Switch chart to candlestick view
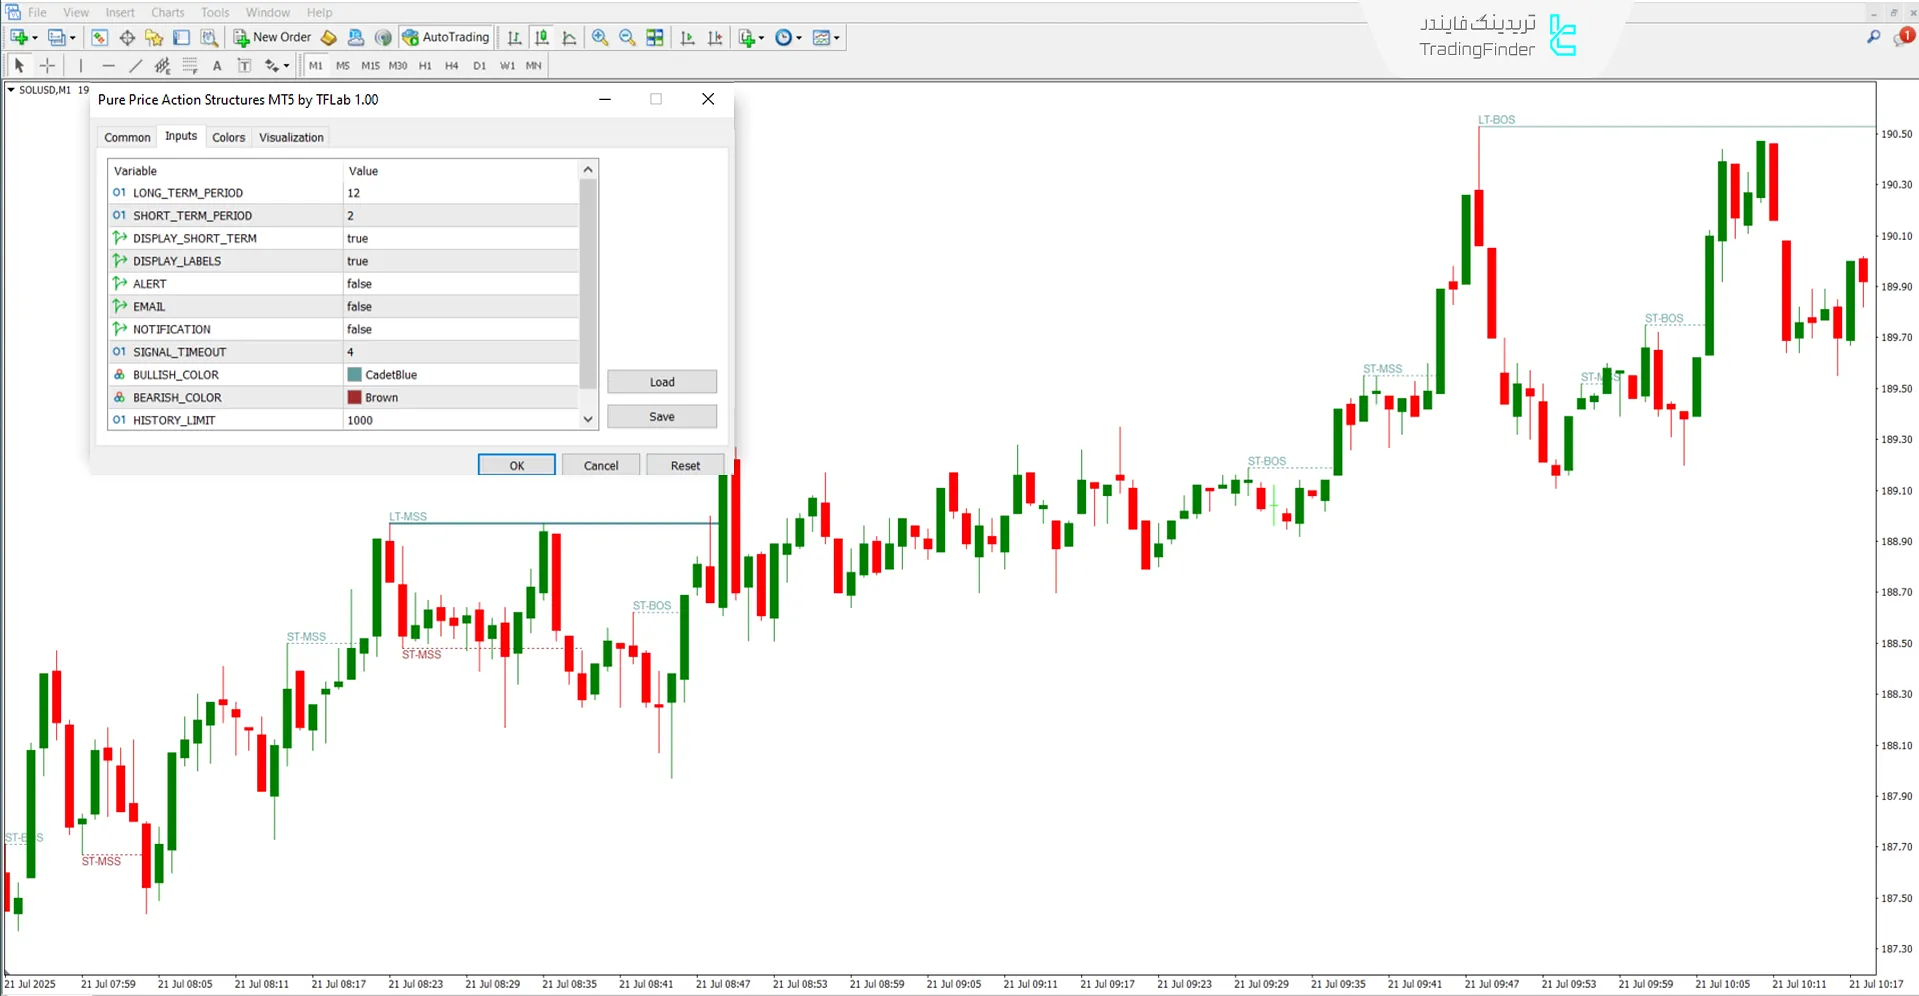This screenshot has height=996, width=1919. 543,38
